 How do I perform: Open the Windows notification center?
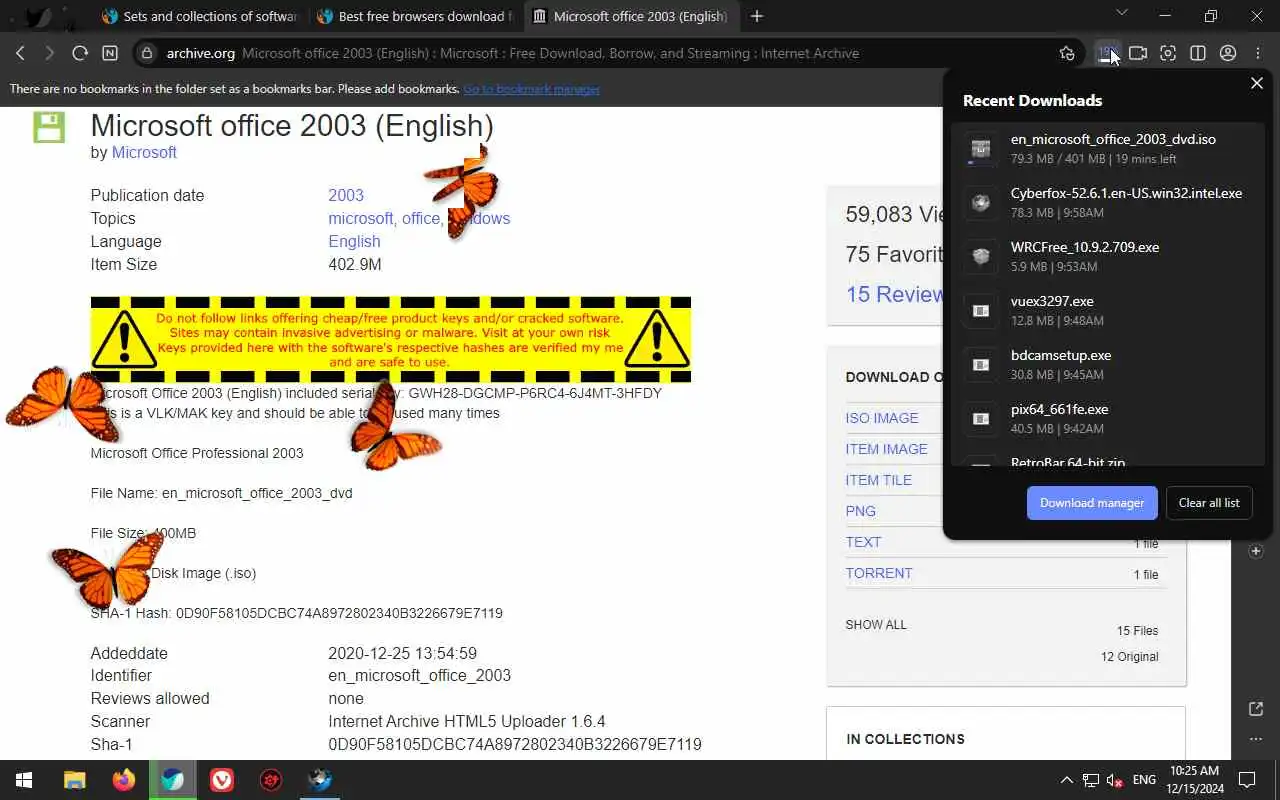(1247, 780)
